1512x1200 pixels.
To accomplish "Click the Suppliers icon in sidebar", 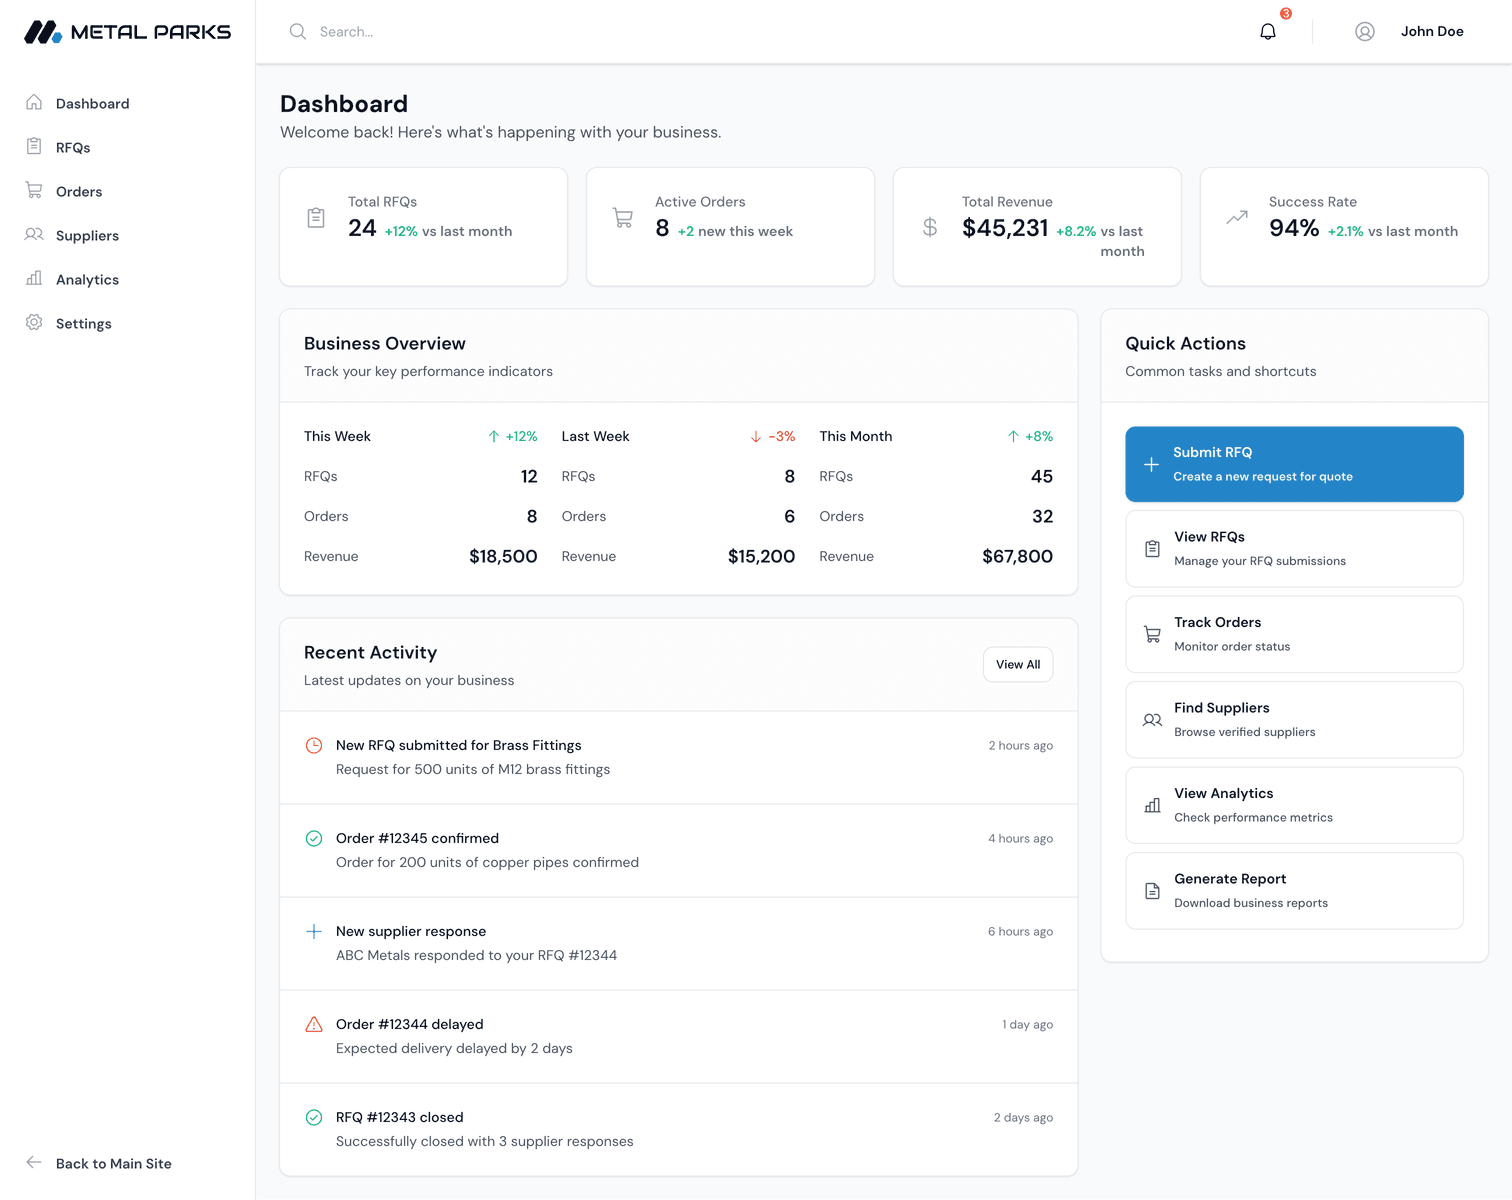I will pos(33,235).
